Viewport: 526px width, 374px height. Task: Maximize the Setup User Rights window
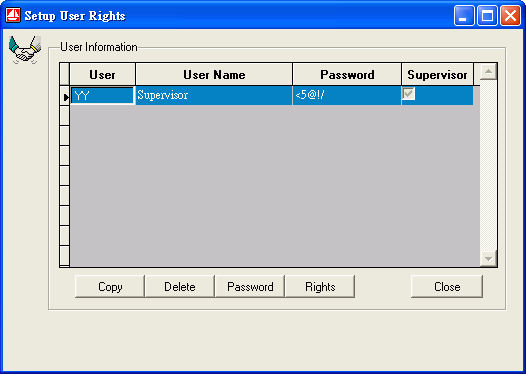487,15
